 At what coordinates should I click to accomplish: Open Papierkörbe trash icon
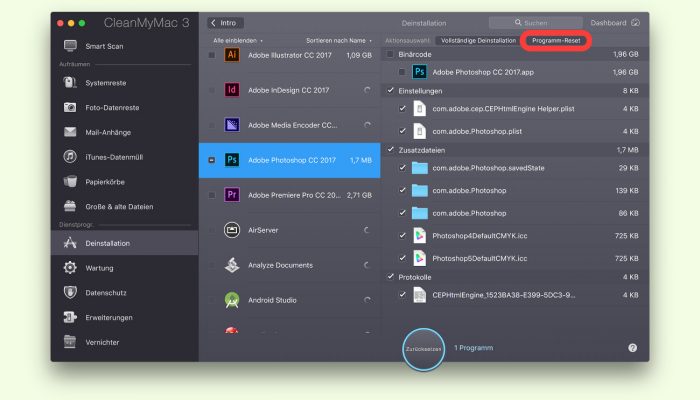pos(70,181)
